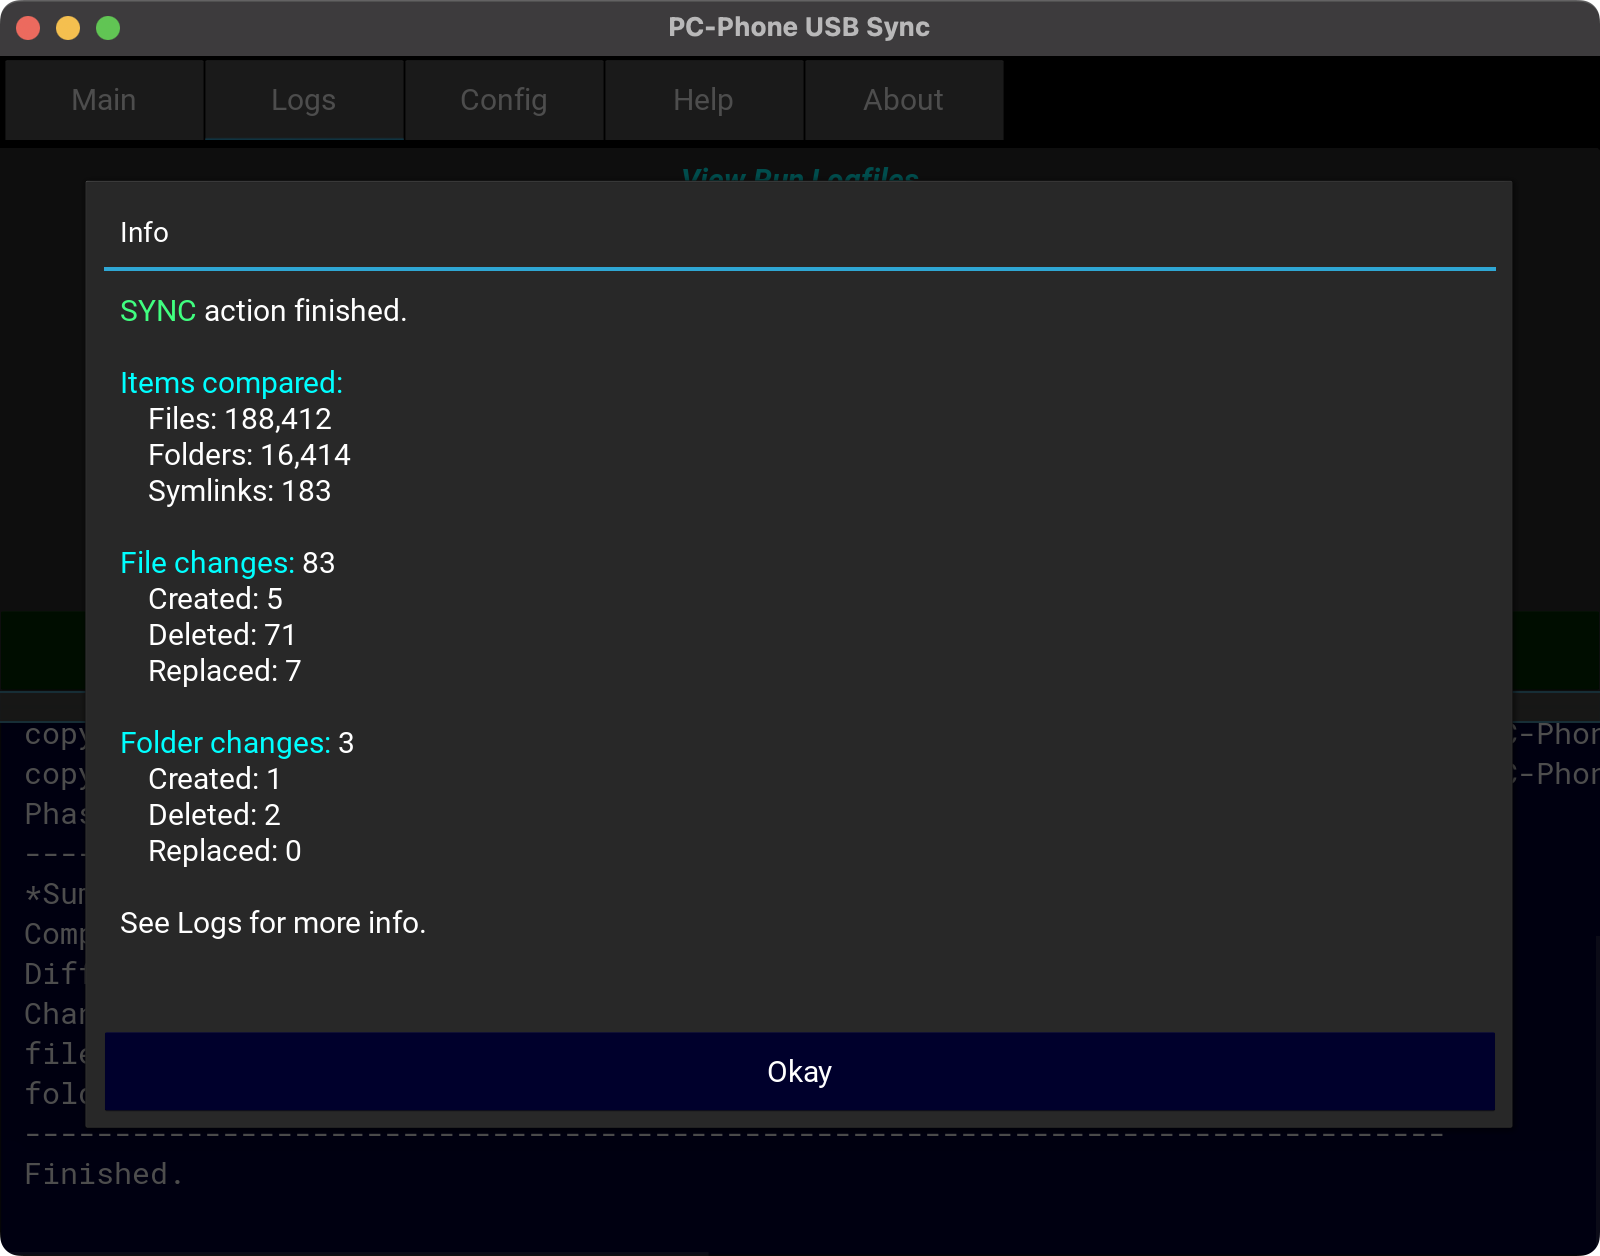This screenshot has width=1600, height=1256.
Task: Click the Items compared heading
Action: [231, 383]
